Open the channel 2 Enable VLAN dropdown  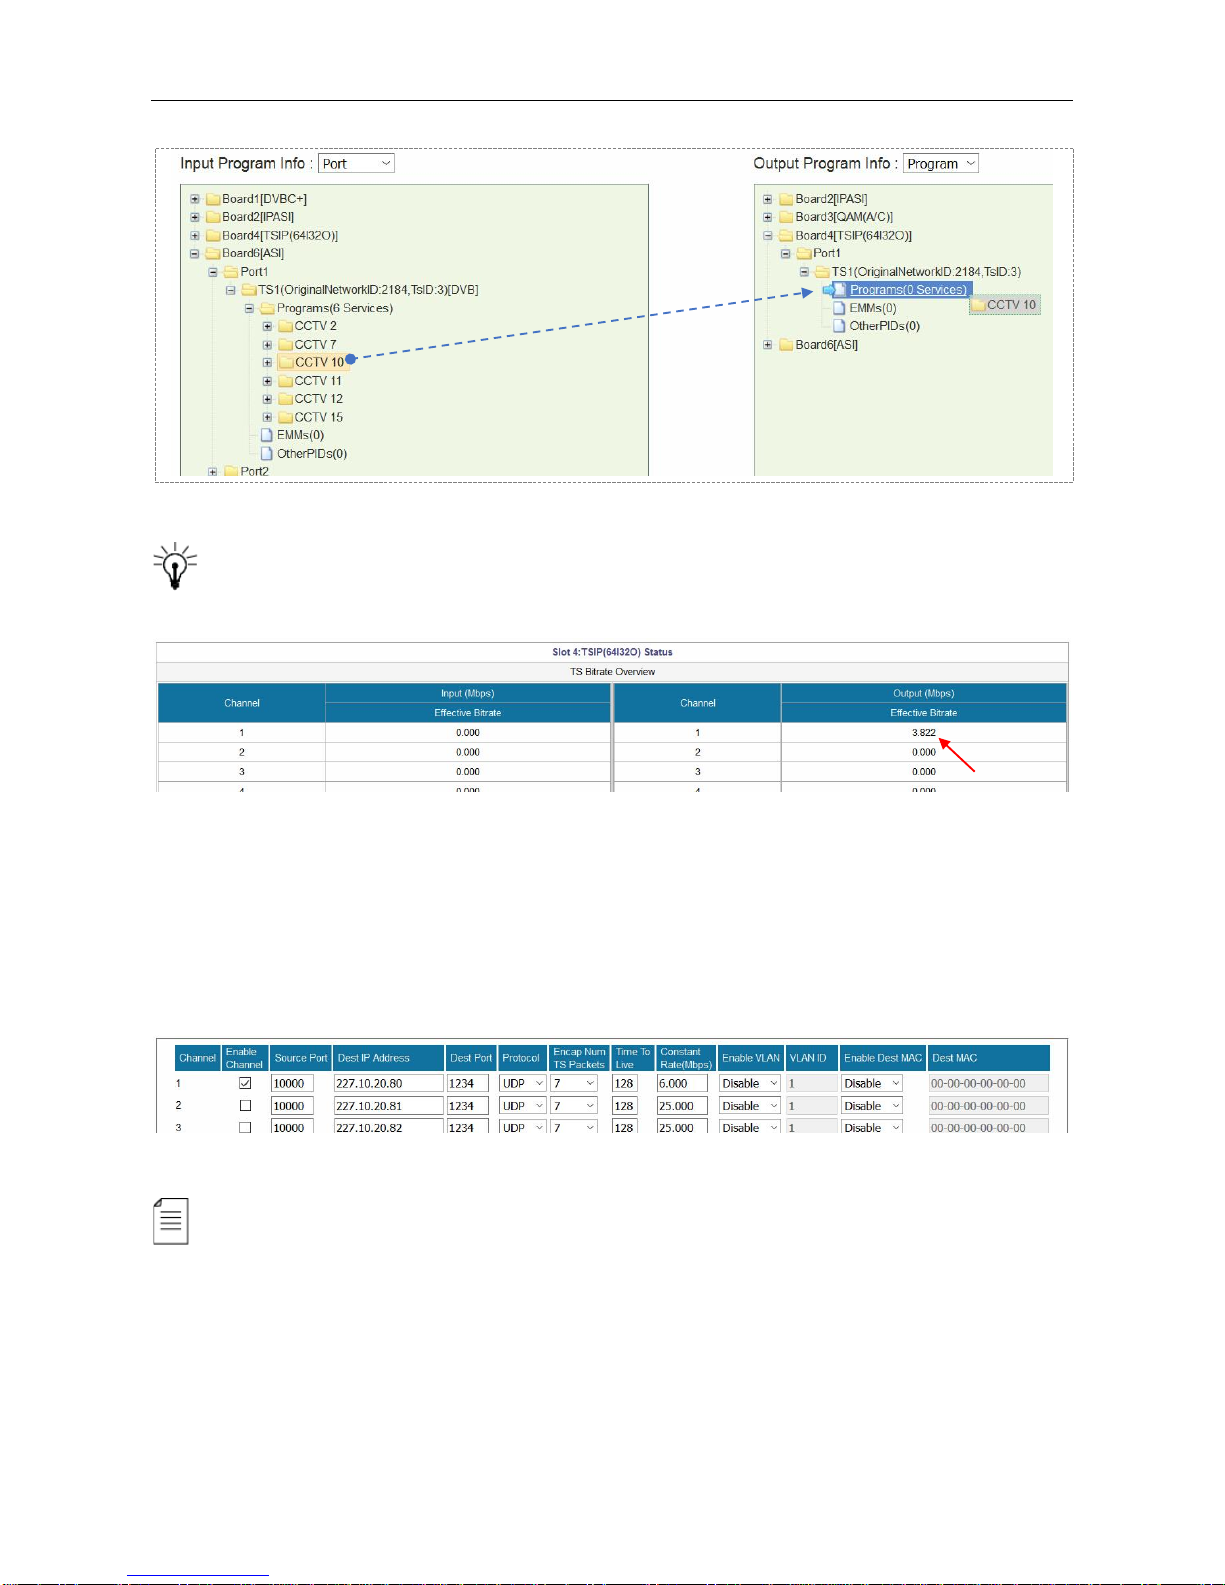click(750, 1106)
